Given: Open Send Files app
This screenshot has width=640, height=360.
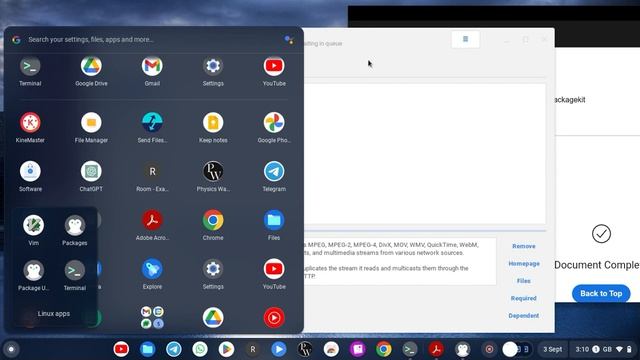Looking at the screenshot, I should (x=152, y=122).
